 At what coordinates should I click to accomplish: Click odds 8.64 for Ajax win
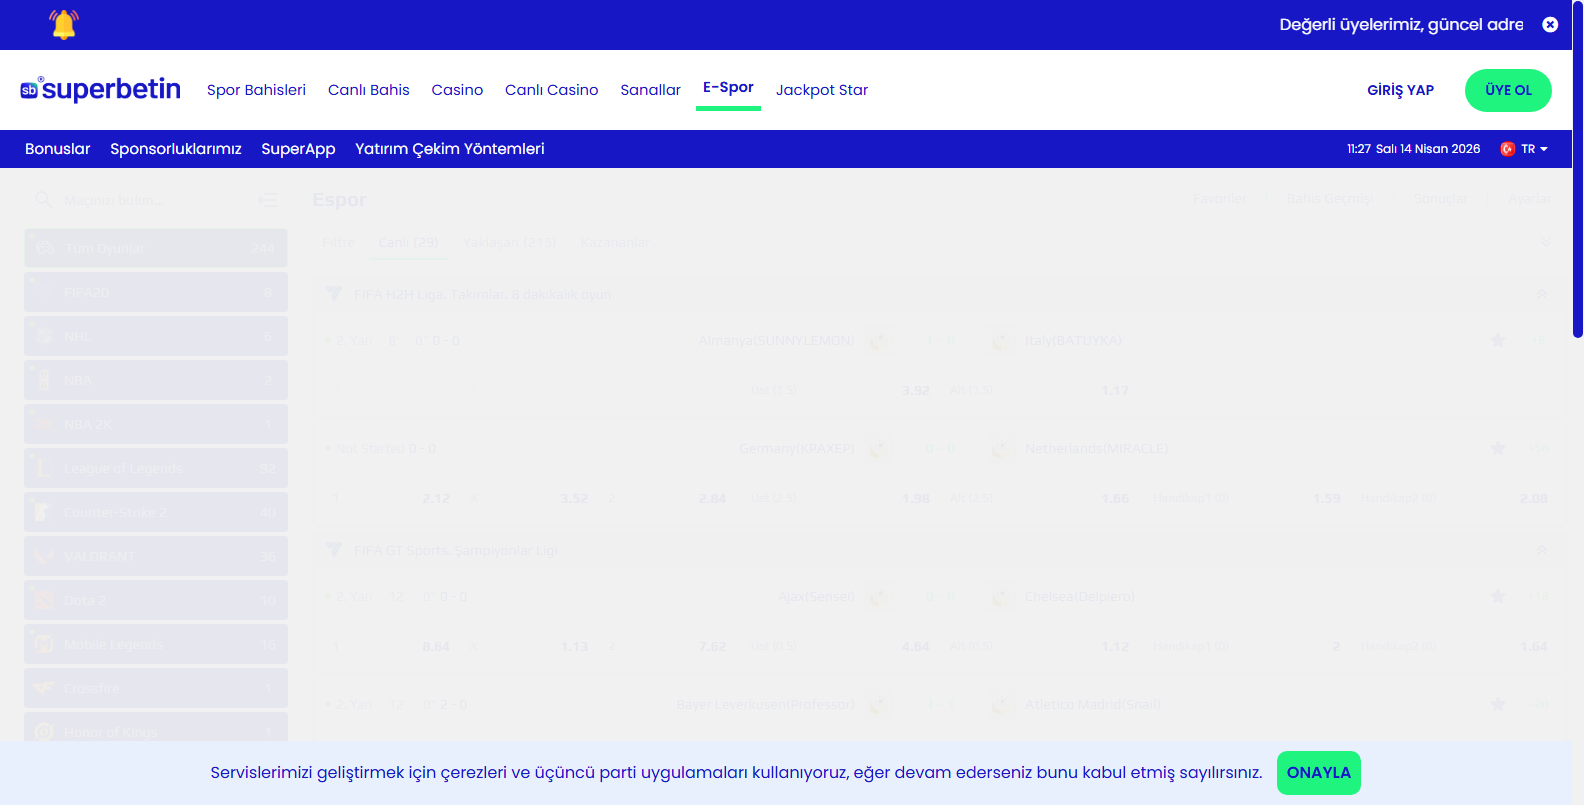tap(436, 646)
